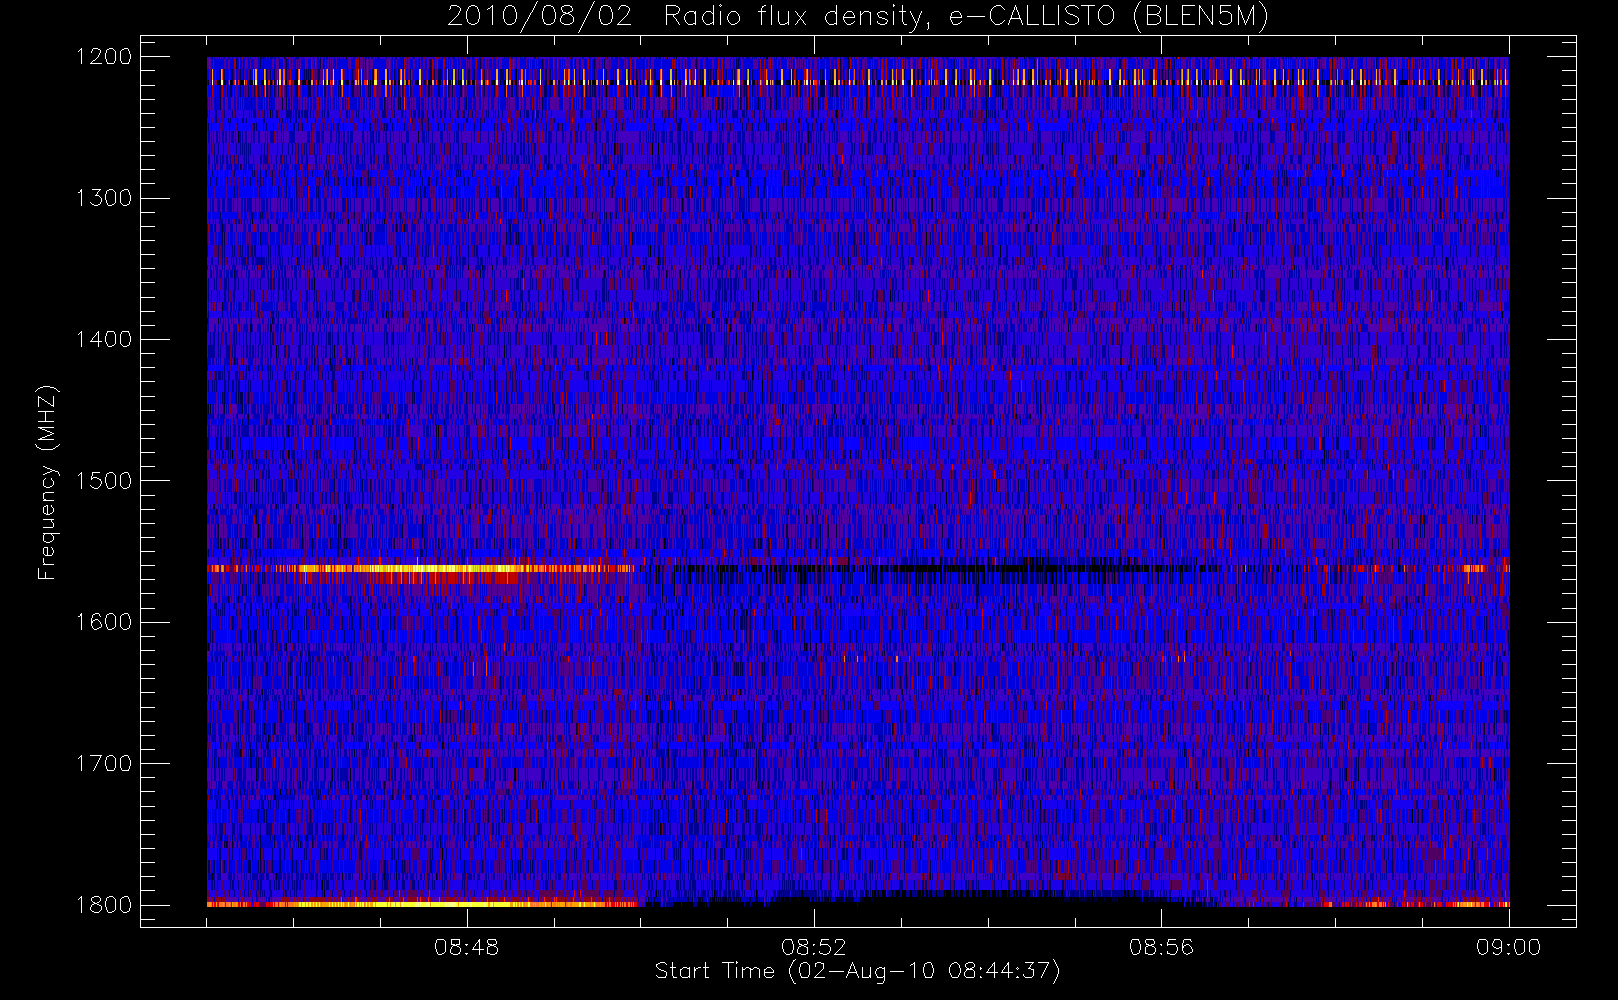This screenshot has height=1000, width=1618.
Task: Click the 08:52 time axis label
Action: coord(814,947)
